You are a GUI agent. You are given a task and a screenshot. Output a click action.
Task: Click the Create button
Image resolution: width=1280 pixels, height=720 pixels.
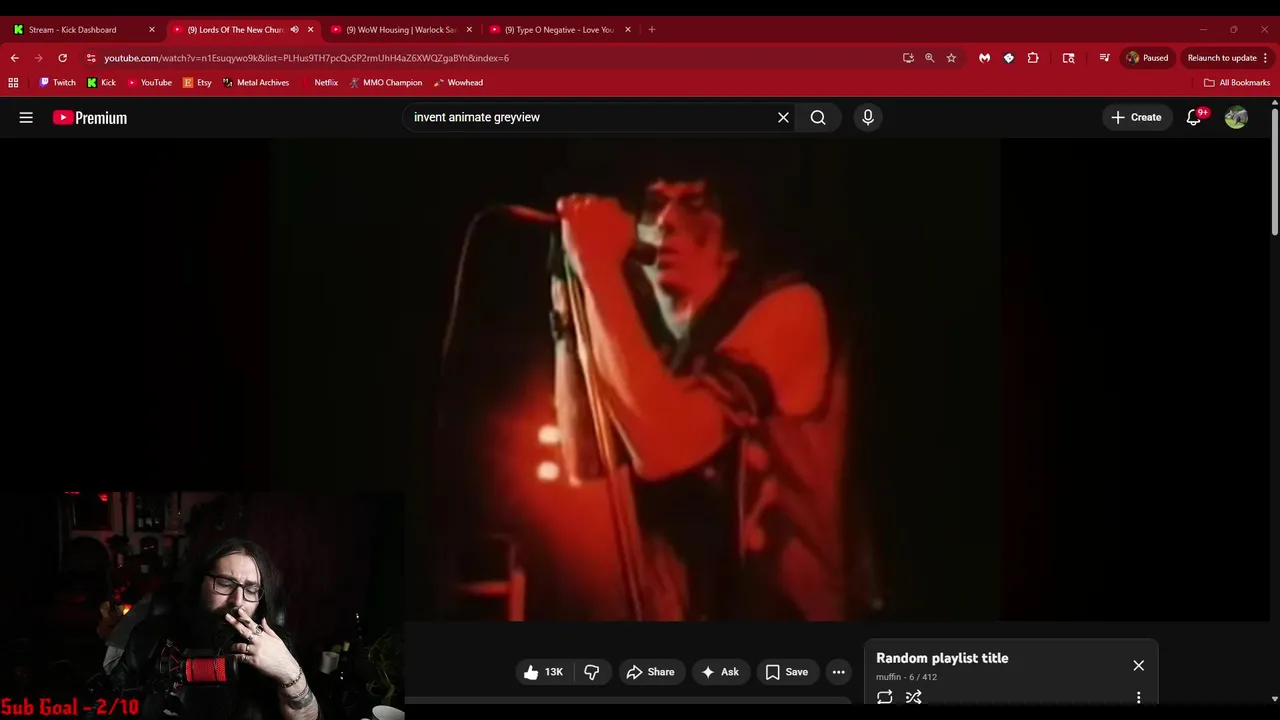tap(1136, 118)
